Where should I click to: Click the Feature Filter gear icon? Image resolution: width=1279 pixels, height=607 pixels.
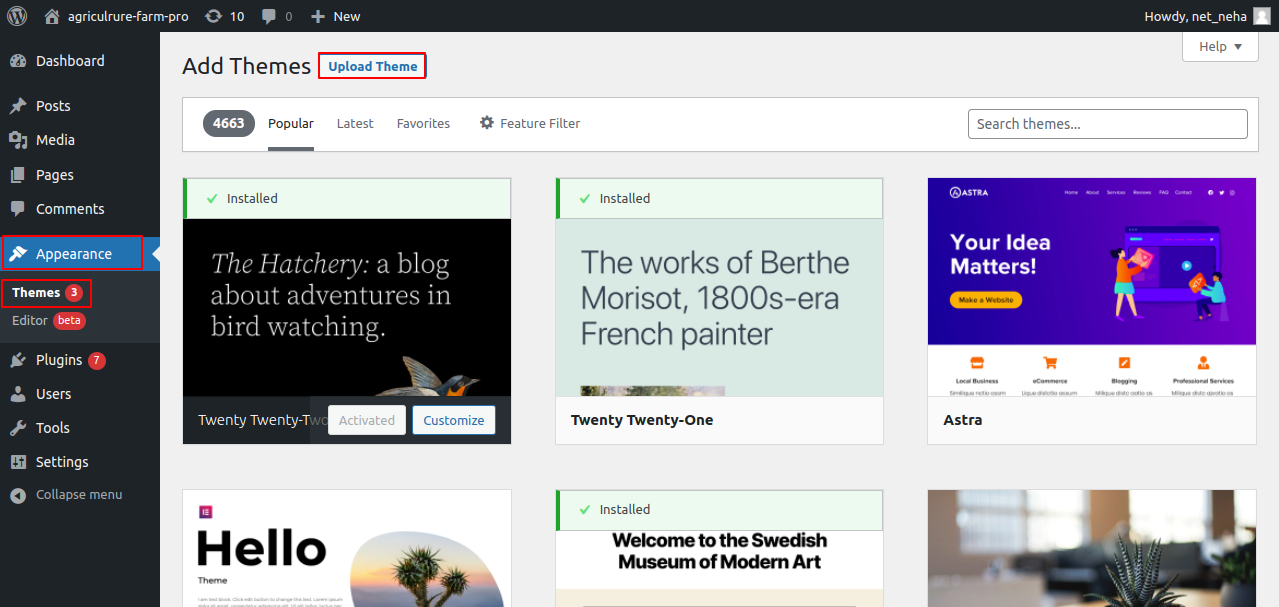click(487, 123)
